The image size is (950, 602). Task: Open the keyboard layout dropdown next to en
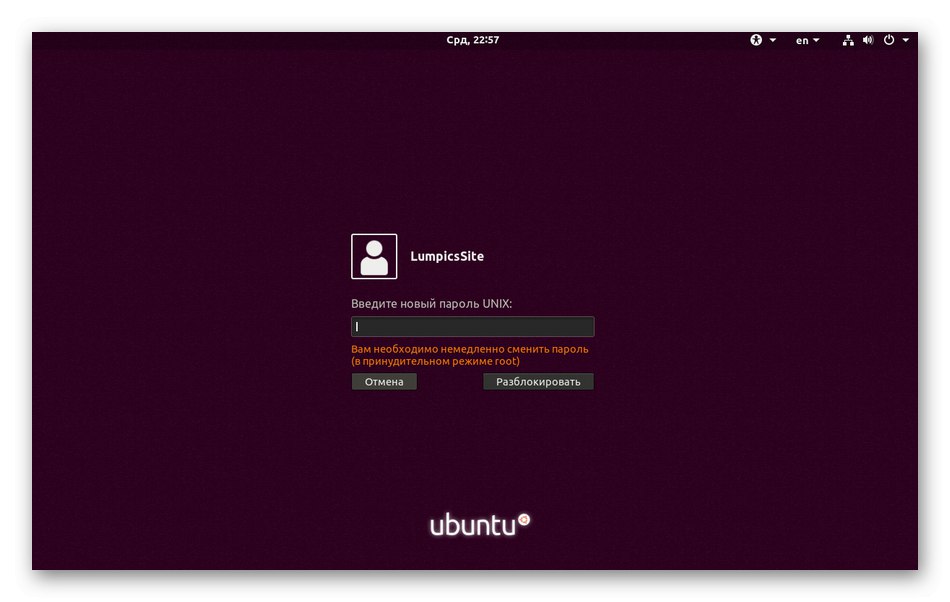[x=815, y=40]
